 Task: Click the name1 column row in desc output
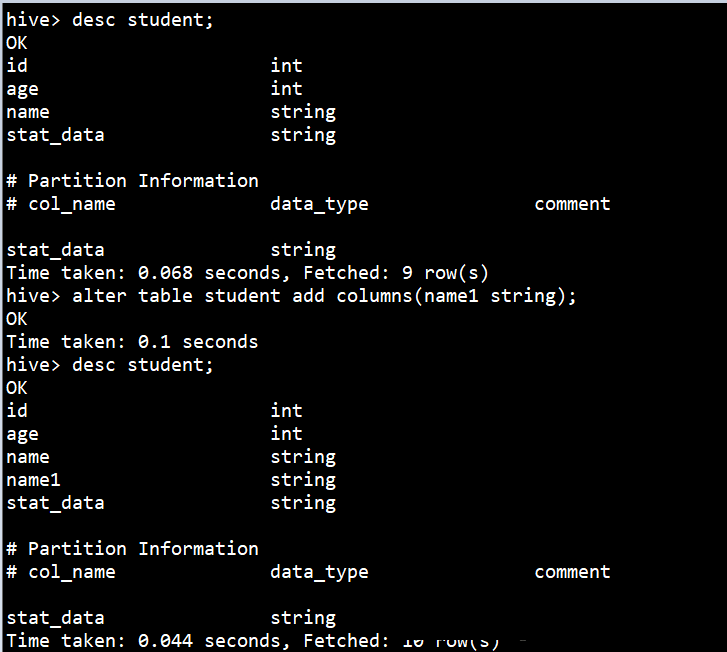(34, 480)
